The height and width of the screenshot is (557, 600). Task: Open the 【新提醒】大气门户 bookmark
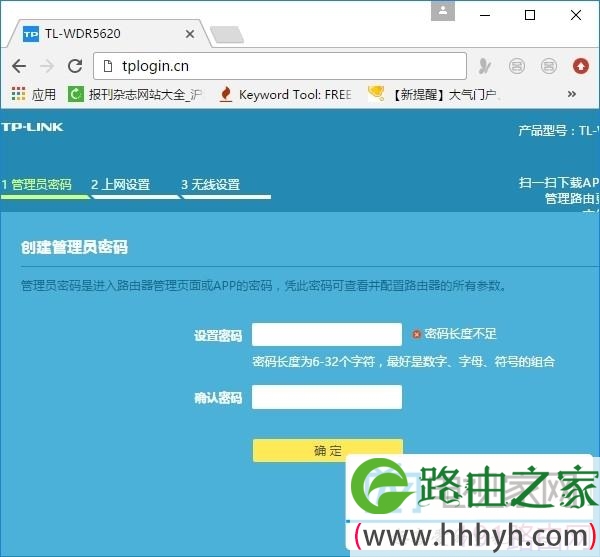coord(434,94)
